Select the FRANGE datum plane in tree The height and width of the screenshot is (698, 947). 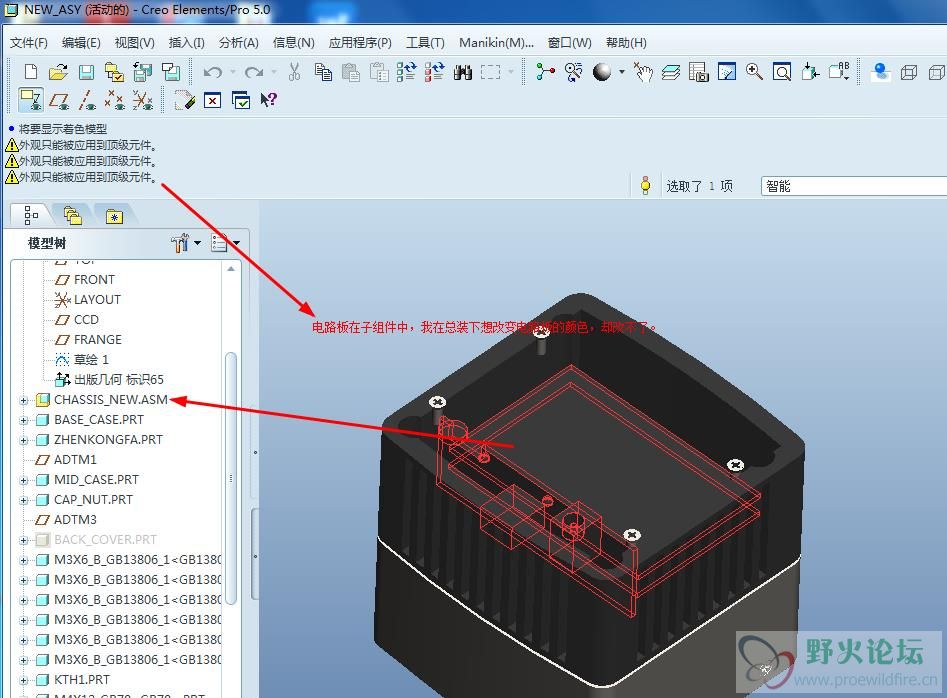tap(97, 339)
